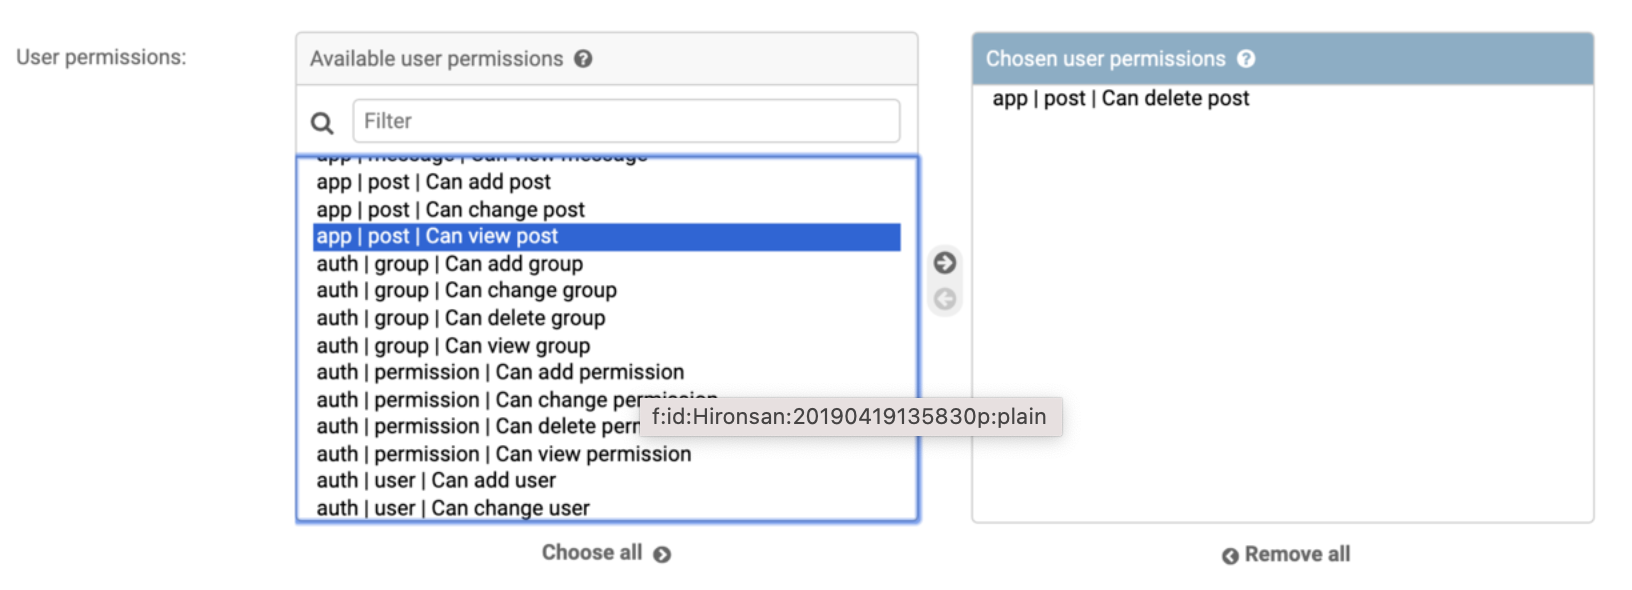Select "auth | group | Can change group"
Screen dimensions: 1632x590
pyautogui.click(x=466, y=291)
